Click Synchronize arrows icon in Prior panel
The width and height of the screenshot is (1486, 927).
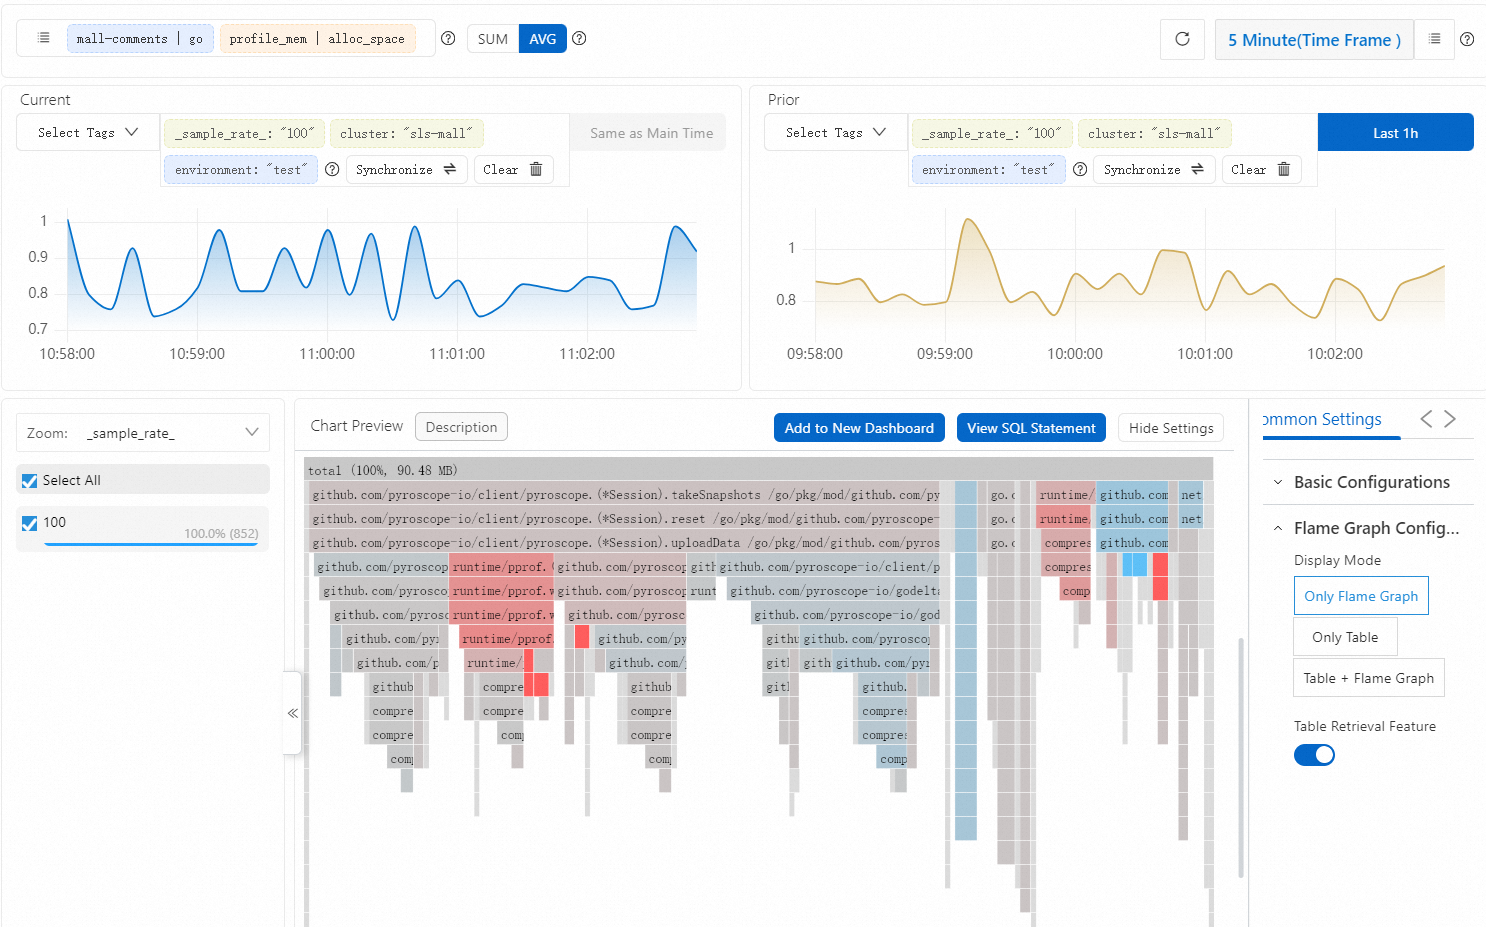coord(1197,169)
